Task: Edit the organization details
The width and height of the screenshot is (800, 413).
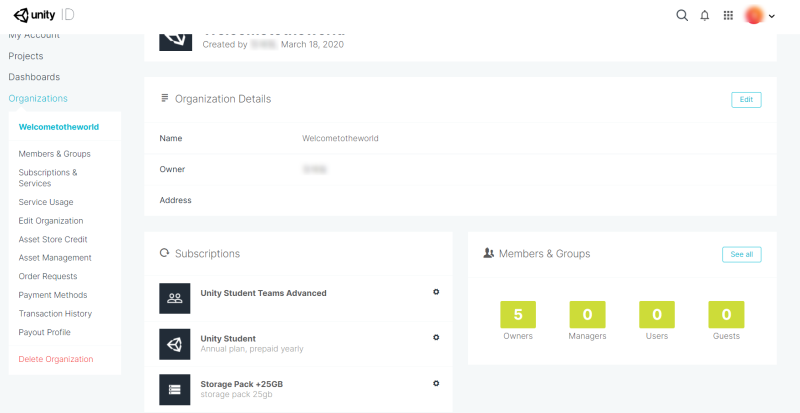Action: click(746, 100)
